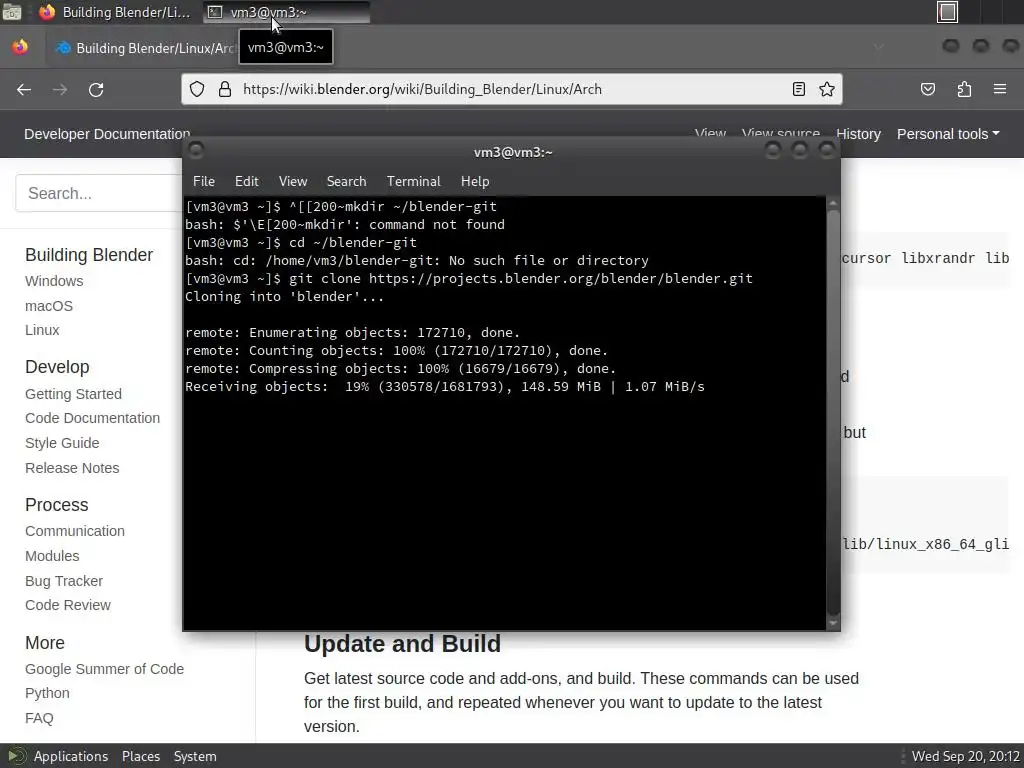The width and height of the screenshot is (1024, 768).
Task: Switch to Building Blender Firefox tab
Action: pyautogui.click(x=146, y=48)
